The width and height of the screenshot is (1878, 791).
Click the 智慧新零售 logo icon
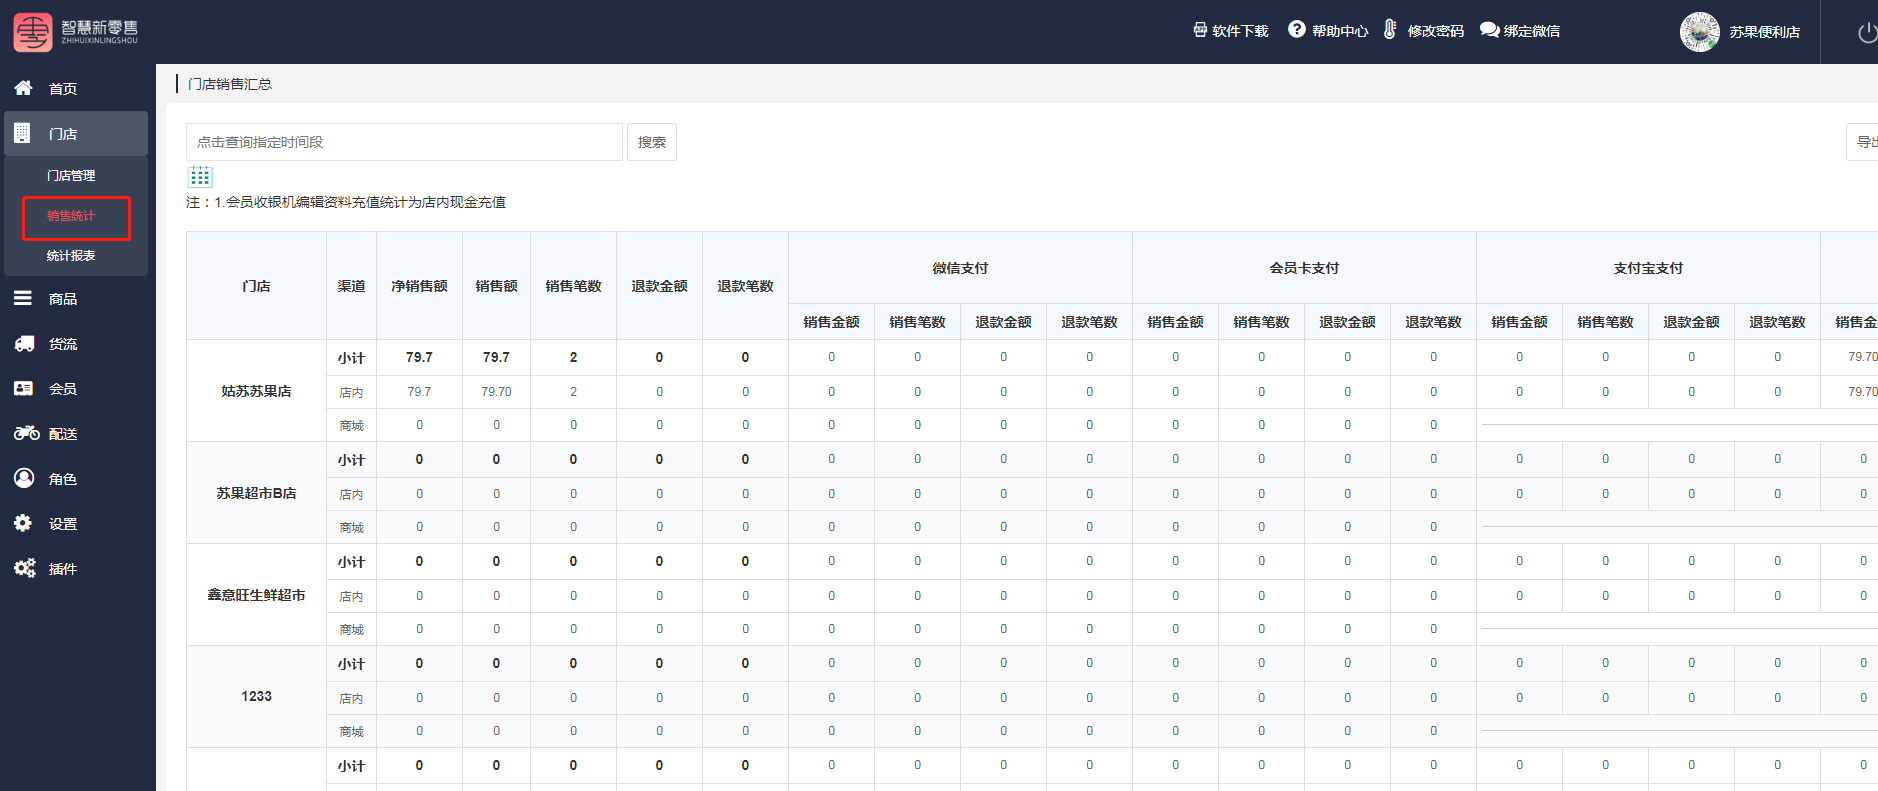tap(32, 32)
